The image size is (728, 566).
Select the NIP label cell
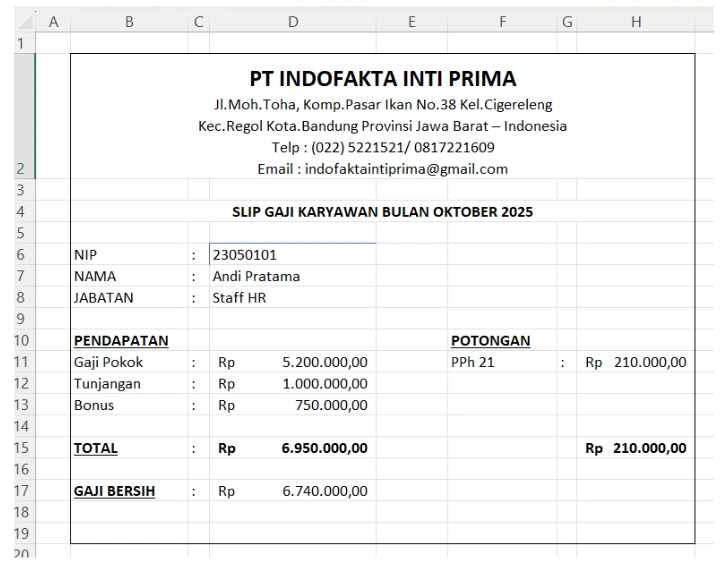click(129, 254)
